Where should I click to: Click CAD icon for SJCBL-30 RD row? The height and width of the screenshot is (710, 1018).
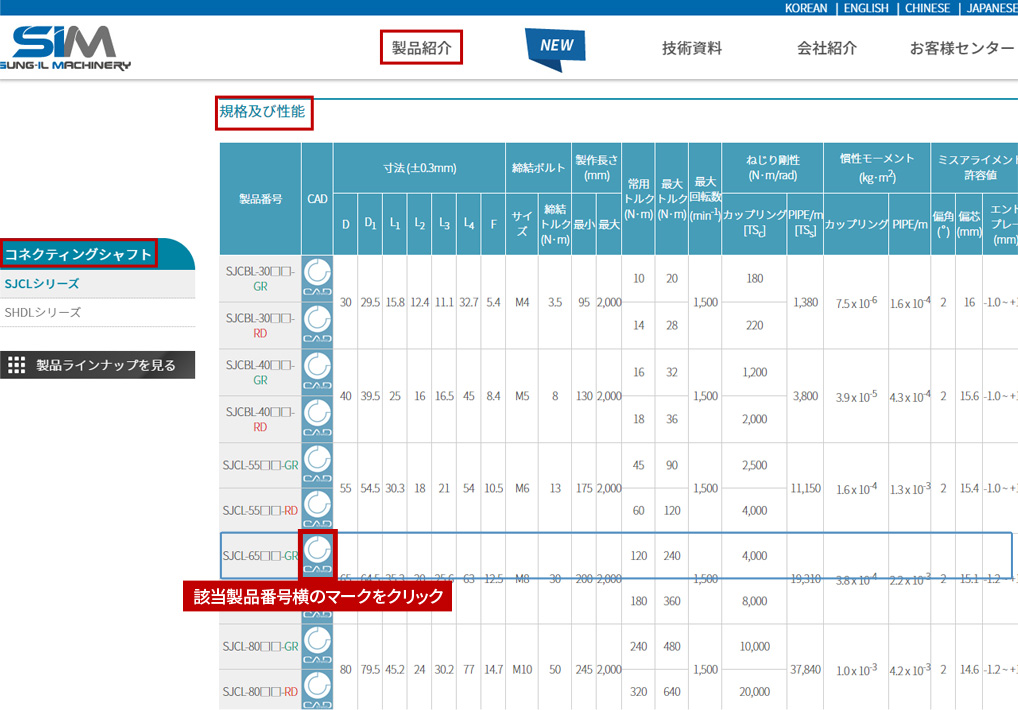(x=317, y=324)
